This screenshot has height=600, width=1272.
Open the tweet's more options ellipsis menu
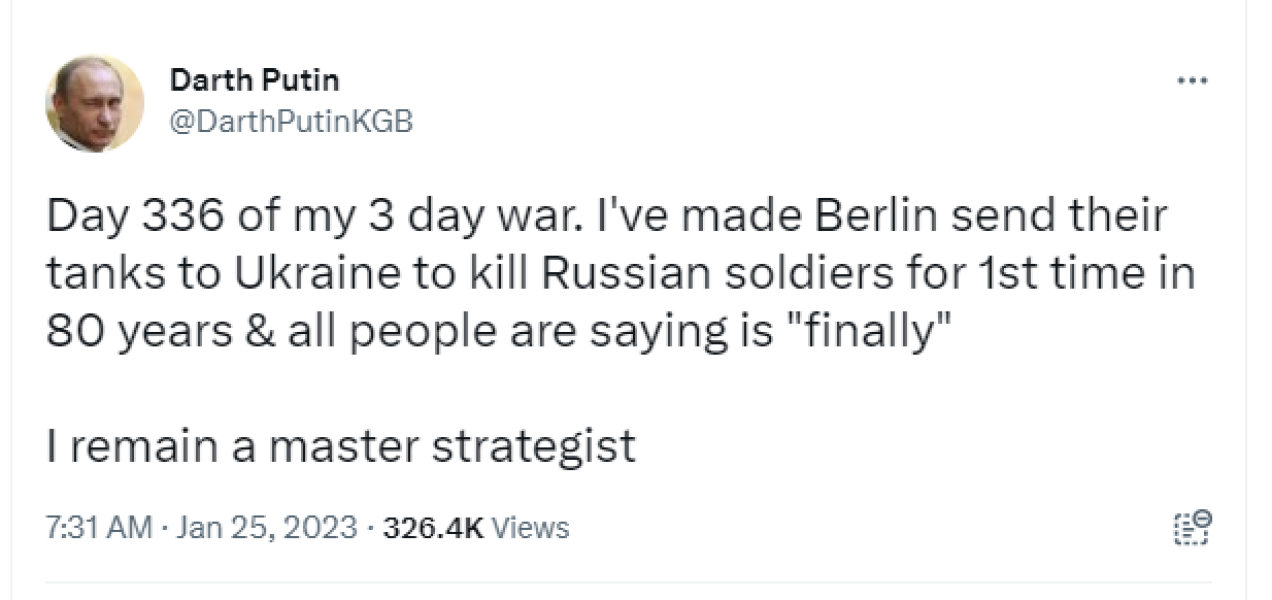pos(1191,80)
